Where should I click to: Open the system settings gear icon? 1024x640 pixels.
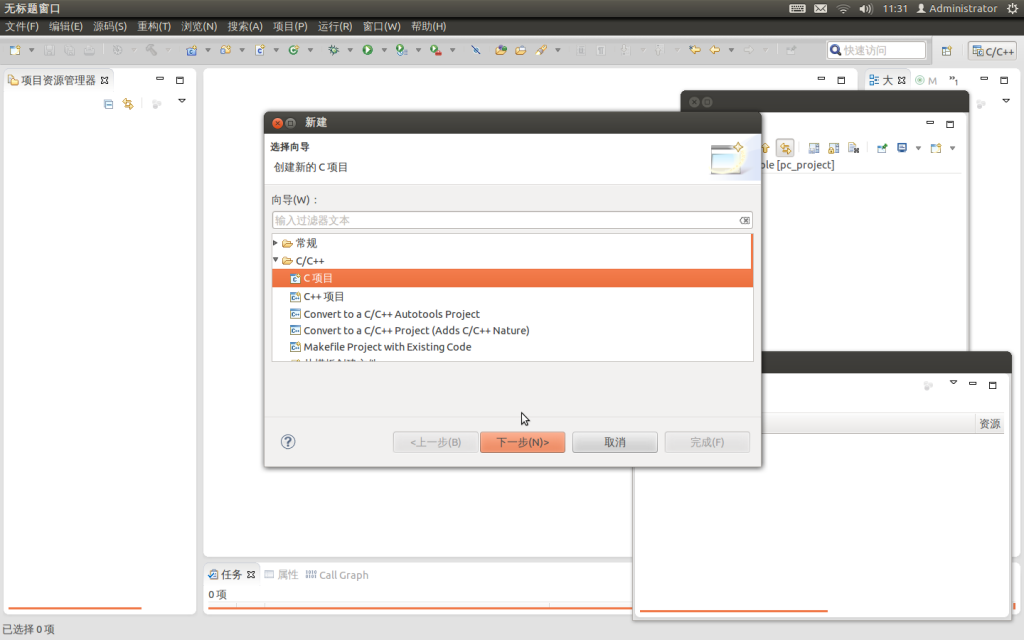coord(1011,9)
